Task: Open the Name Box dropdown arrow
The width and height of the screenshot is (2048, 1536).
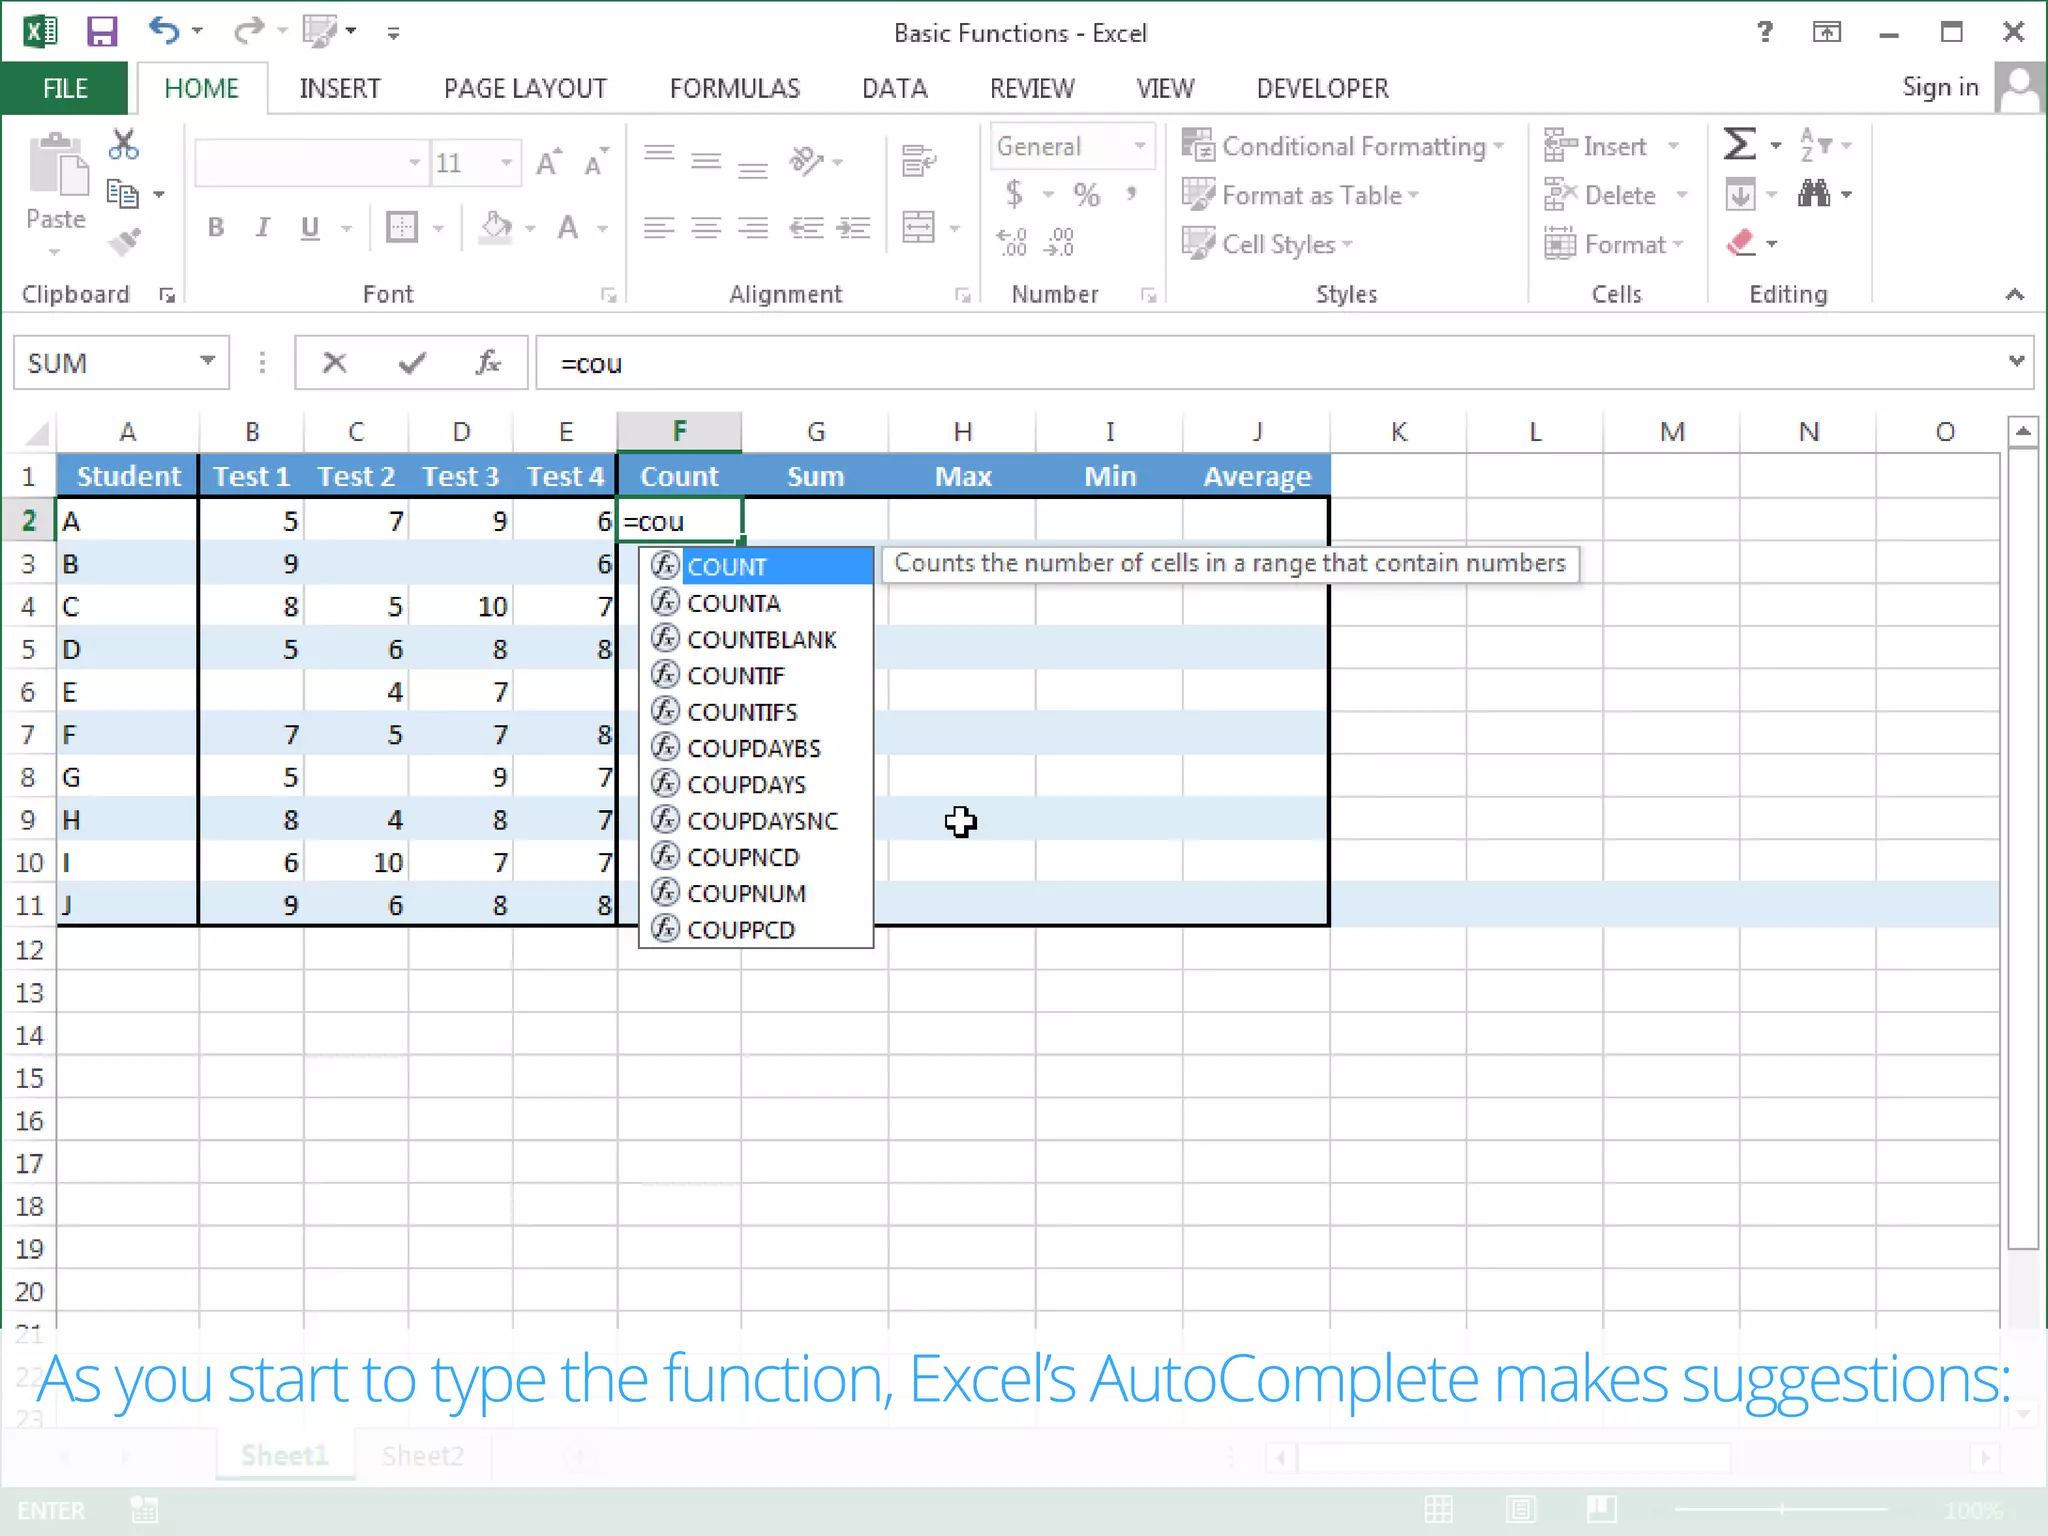Action: [207, 361]
